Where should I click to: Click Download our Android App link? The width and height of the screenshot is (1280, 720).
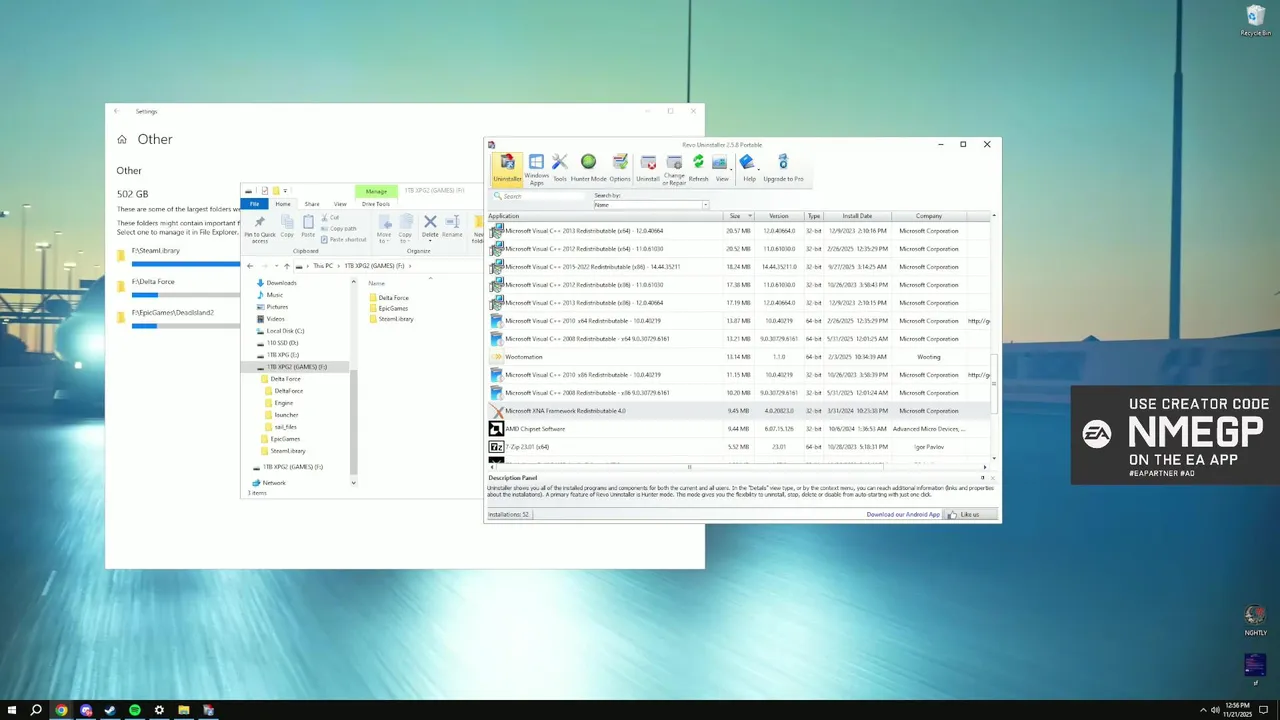[x=903, y=514]
